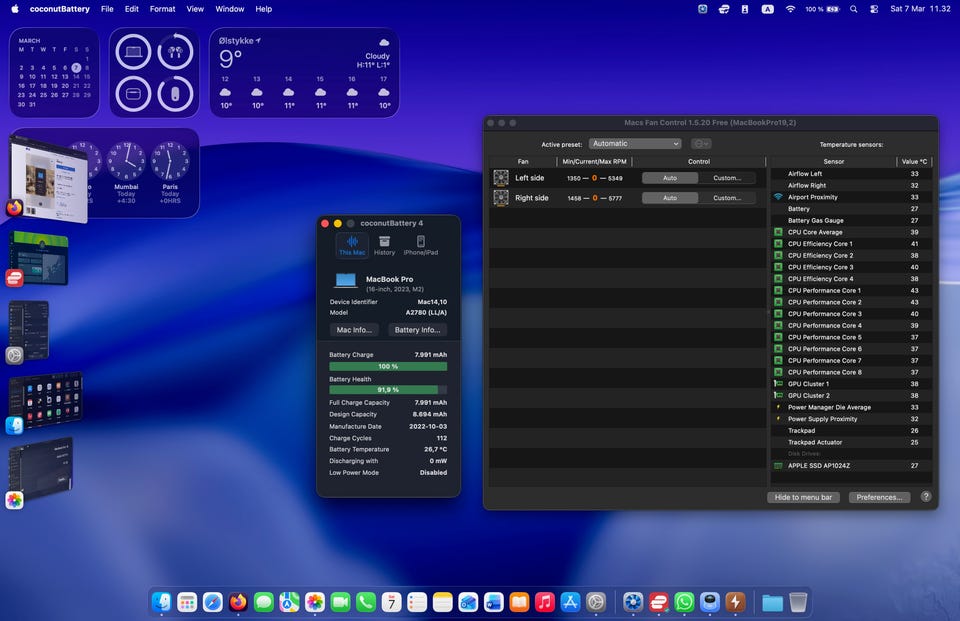Expand the preset options gear menu
Image resolution: width=960 pixels, height=621 pixels.
click(701, 144)
